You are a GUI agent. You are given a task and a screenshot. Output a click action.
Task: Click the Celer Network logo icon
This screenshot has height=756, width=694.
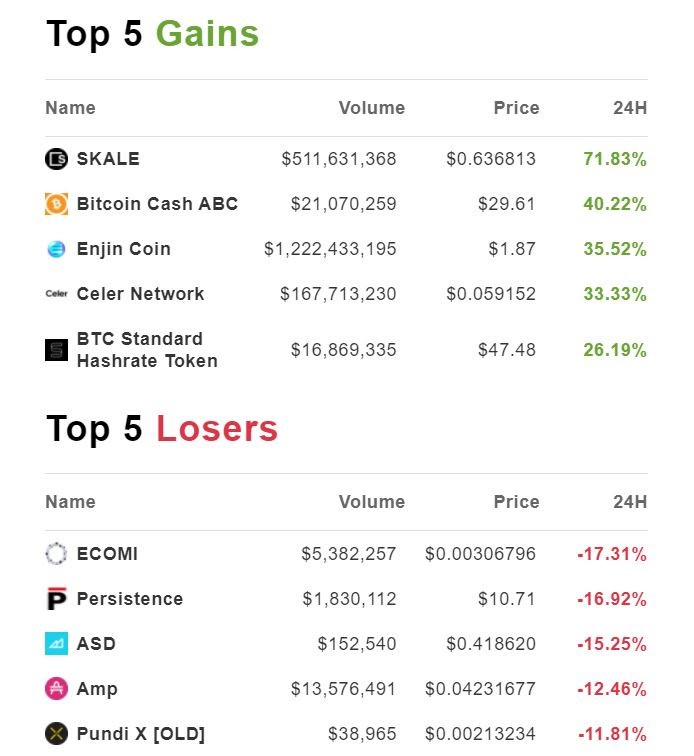[x=56, y=294]
